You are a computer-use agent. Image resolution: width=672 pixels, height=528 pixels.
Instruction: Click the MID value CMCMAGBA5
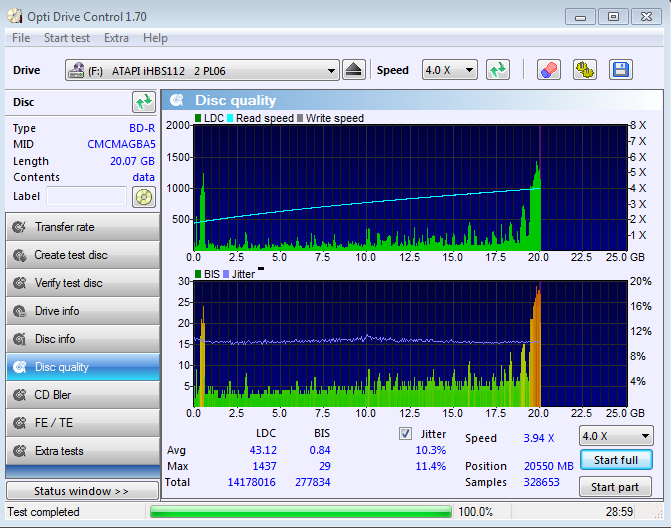pos(121,144)
